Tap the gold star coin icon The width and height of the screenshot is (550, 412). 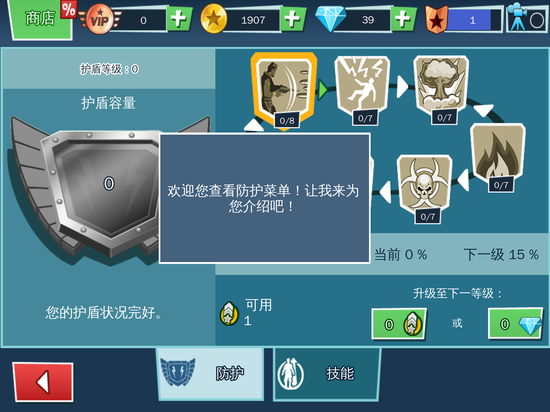[214, 19]
